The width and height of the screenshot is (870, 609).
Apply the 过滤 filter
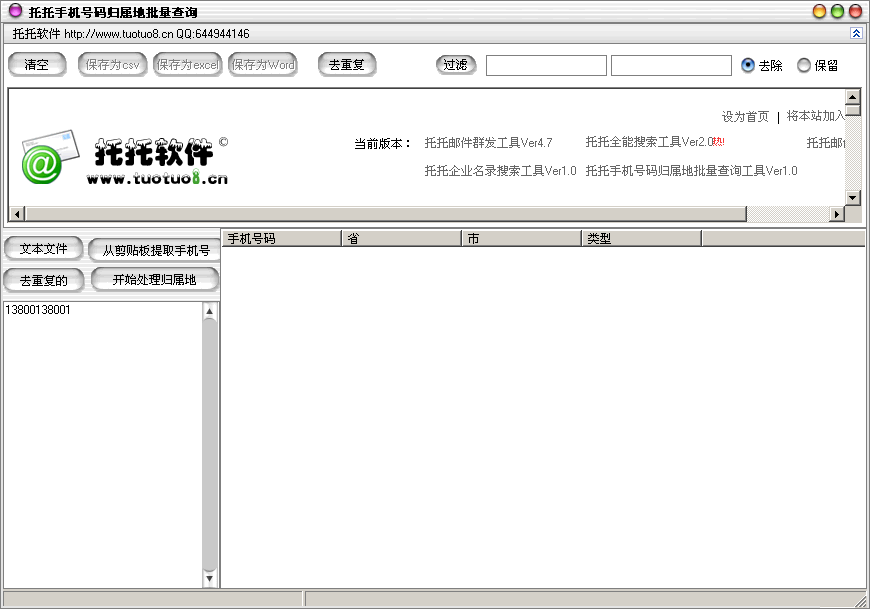pos(456,64)
